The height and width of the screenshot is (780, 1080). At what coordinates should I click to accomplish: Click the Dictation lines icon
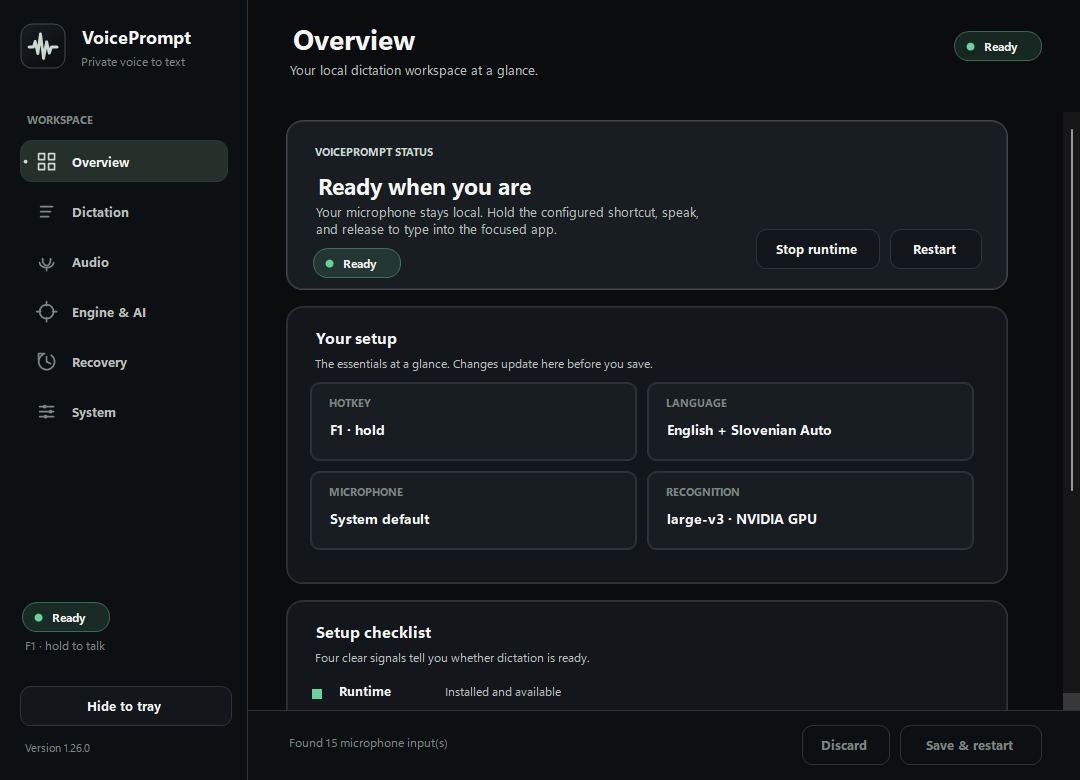click(x=46, y=212)
